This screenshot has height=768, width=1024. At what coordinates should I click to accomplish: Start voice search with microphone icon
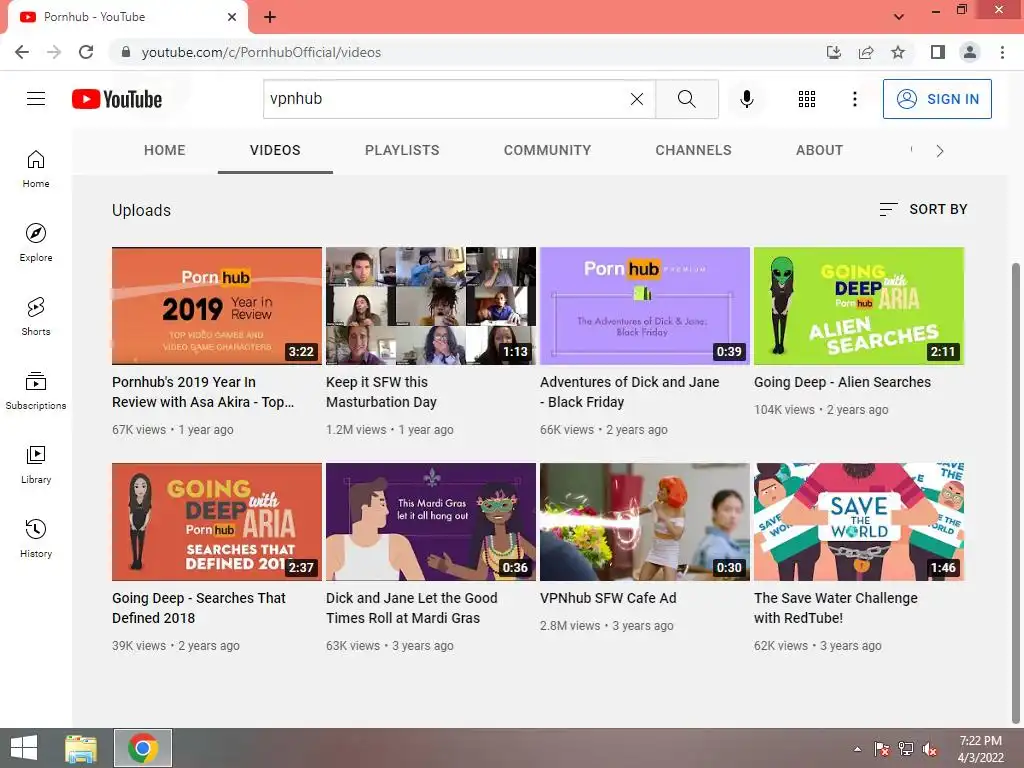pyautogui.click(x=746, y=99)
